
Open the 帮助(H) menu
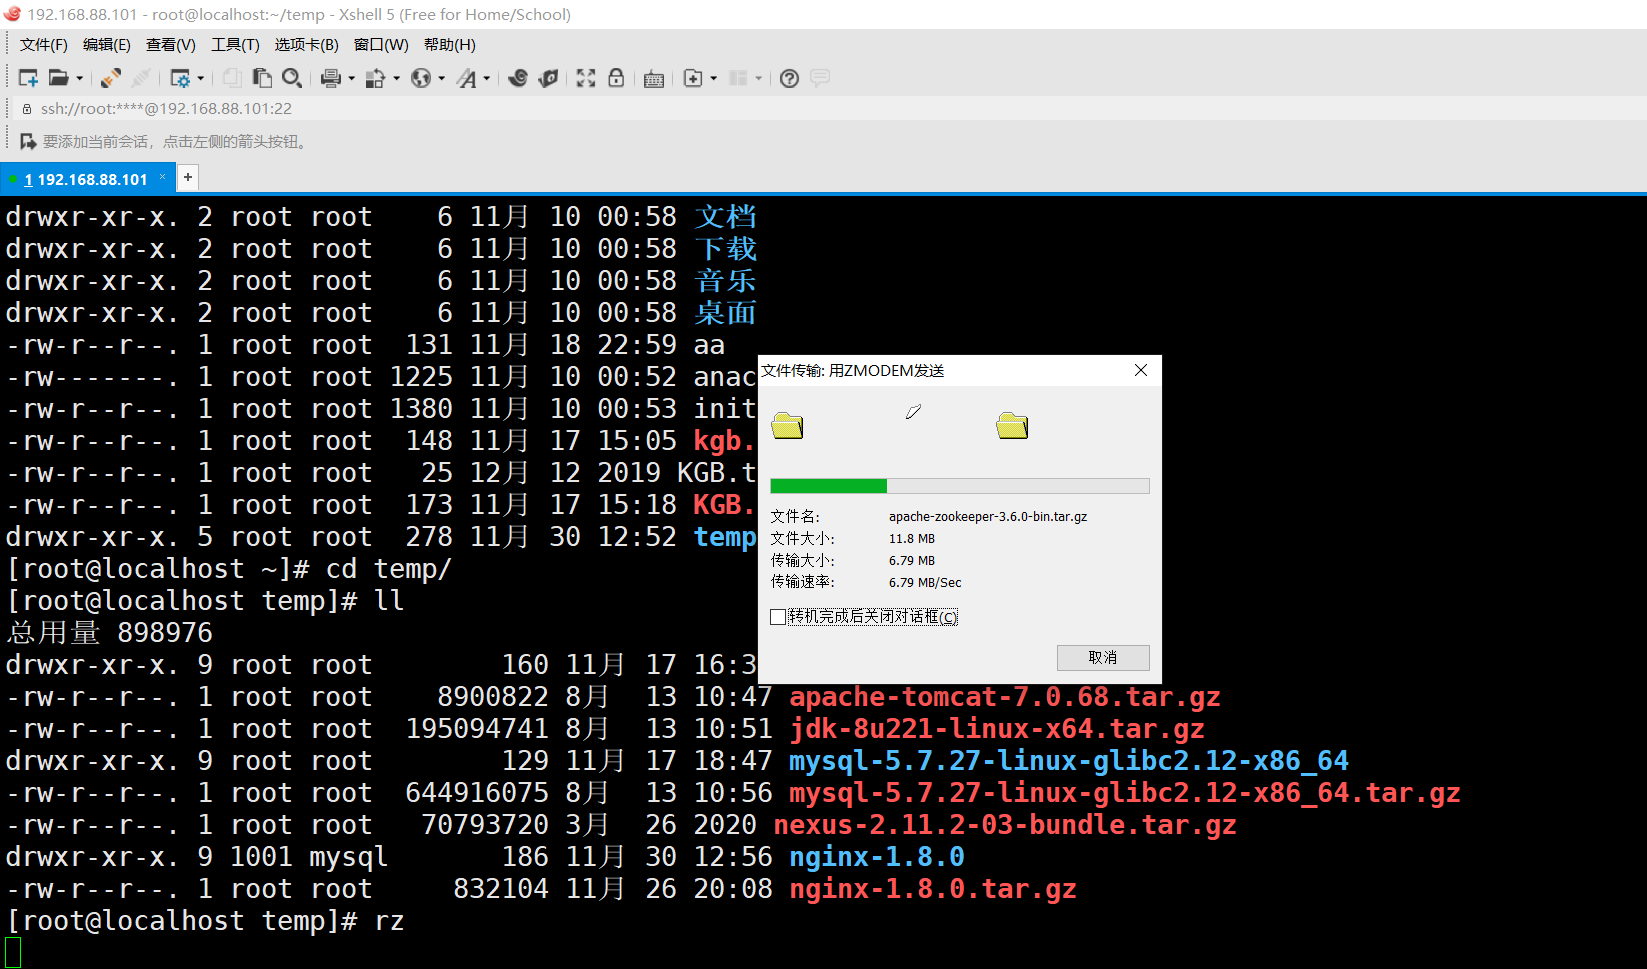tap(450, 45)
